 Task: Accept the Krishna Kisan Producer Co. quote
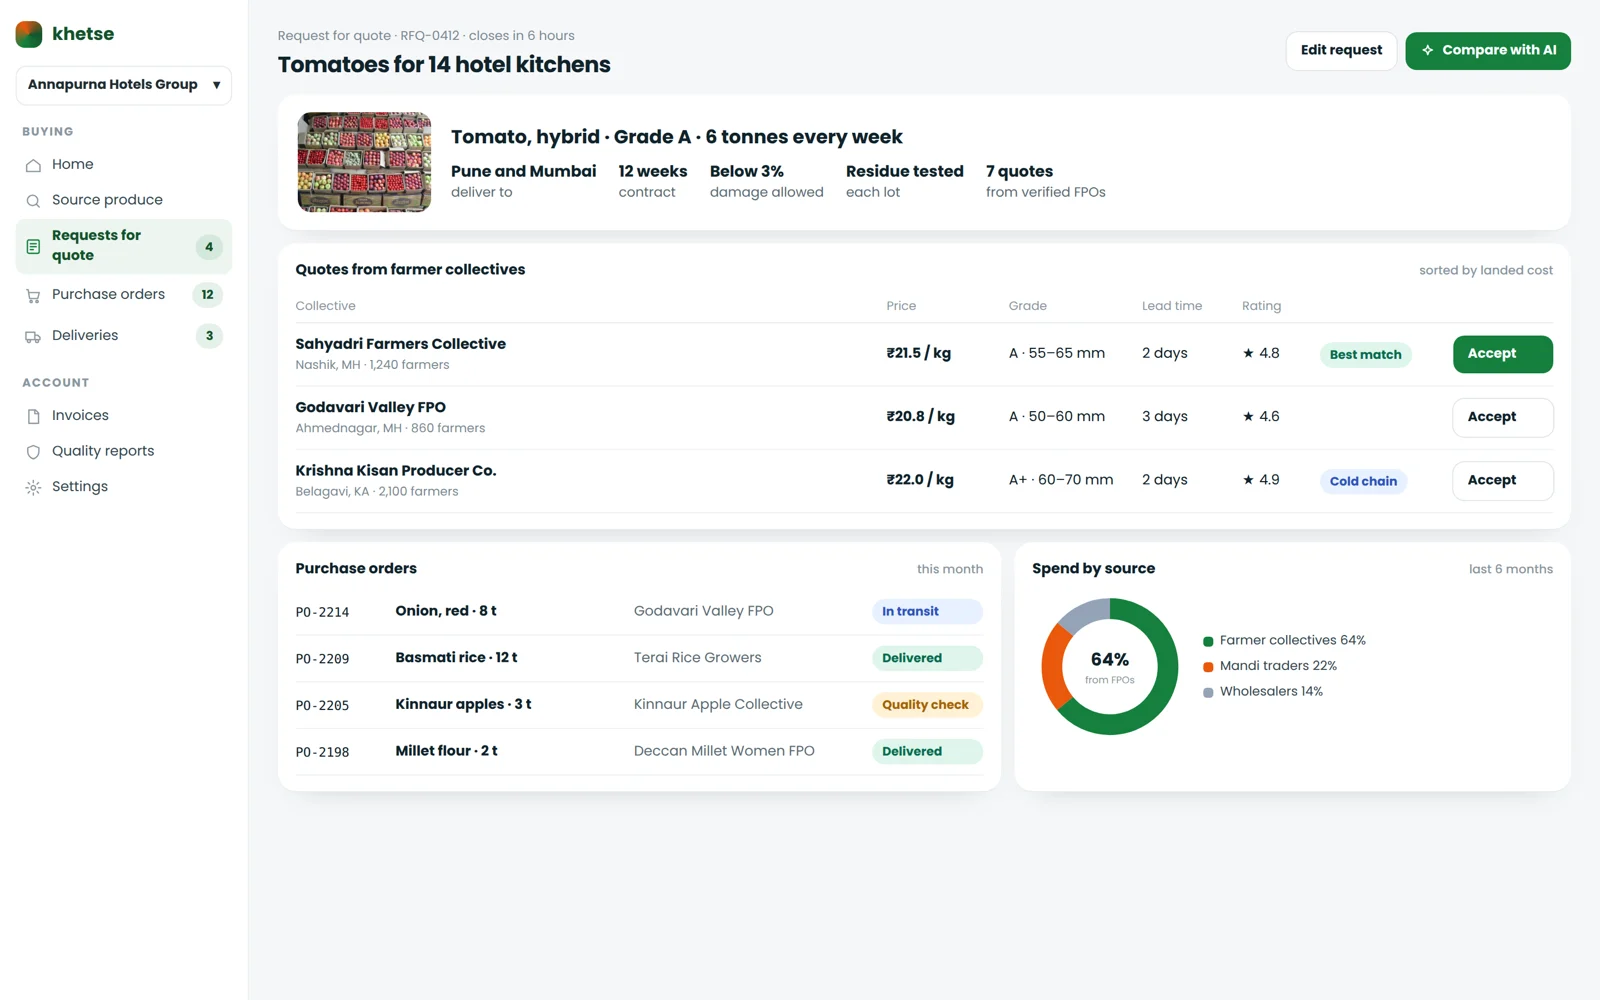pos(1503,481)
